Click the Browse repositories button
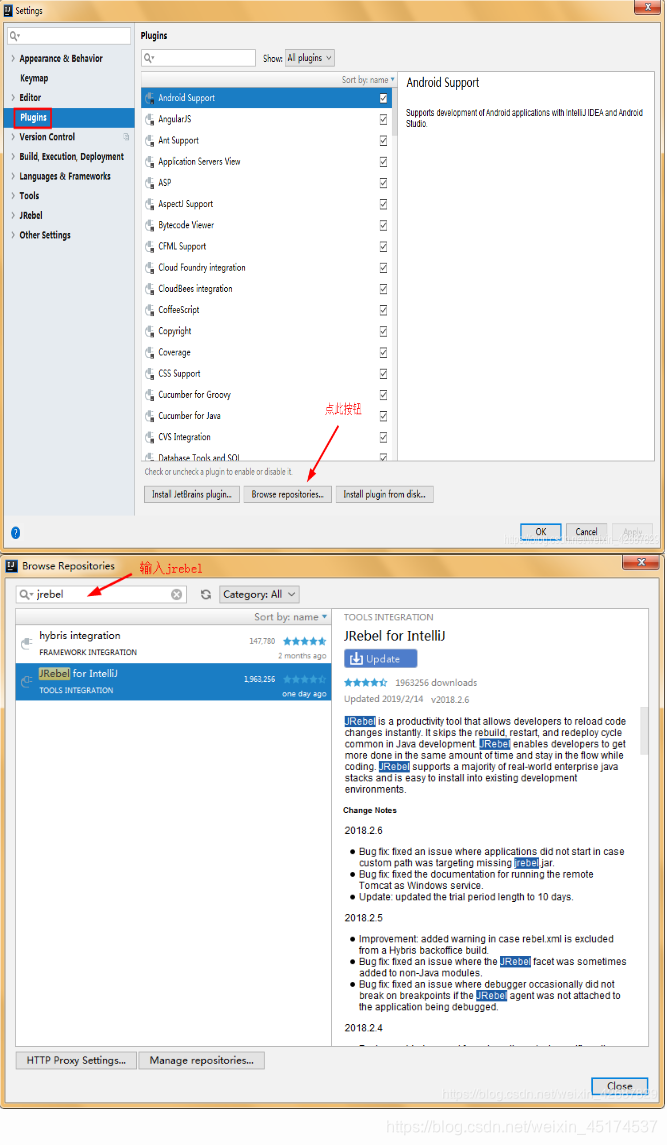The height and width of the screenshot is (1145, 667). coord(287,494)
